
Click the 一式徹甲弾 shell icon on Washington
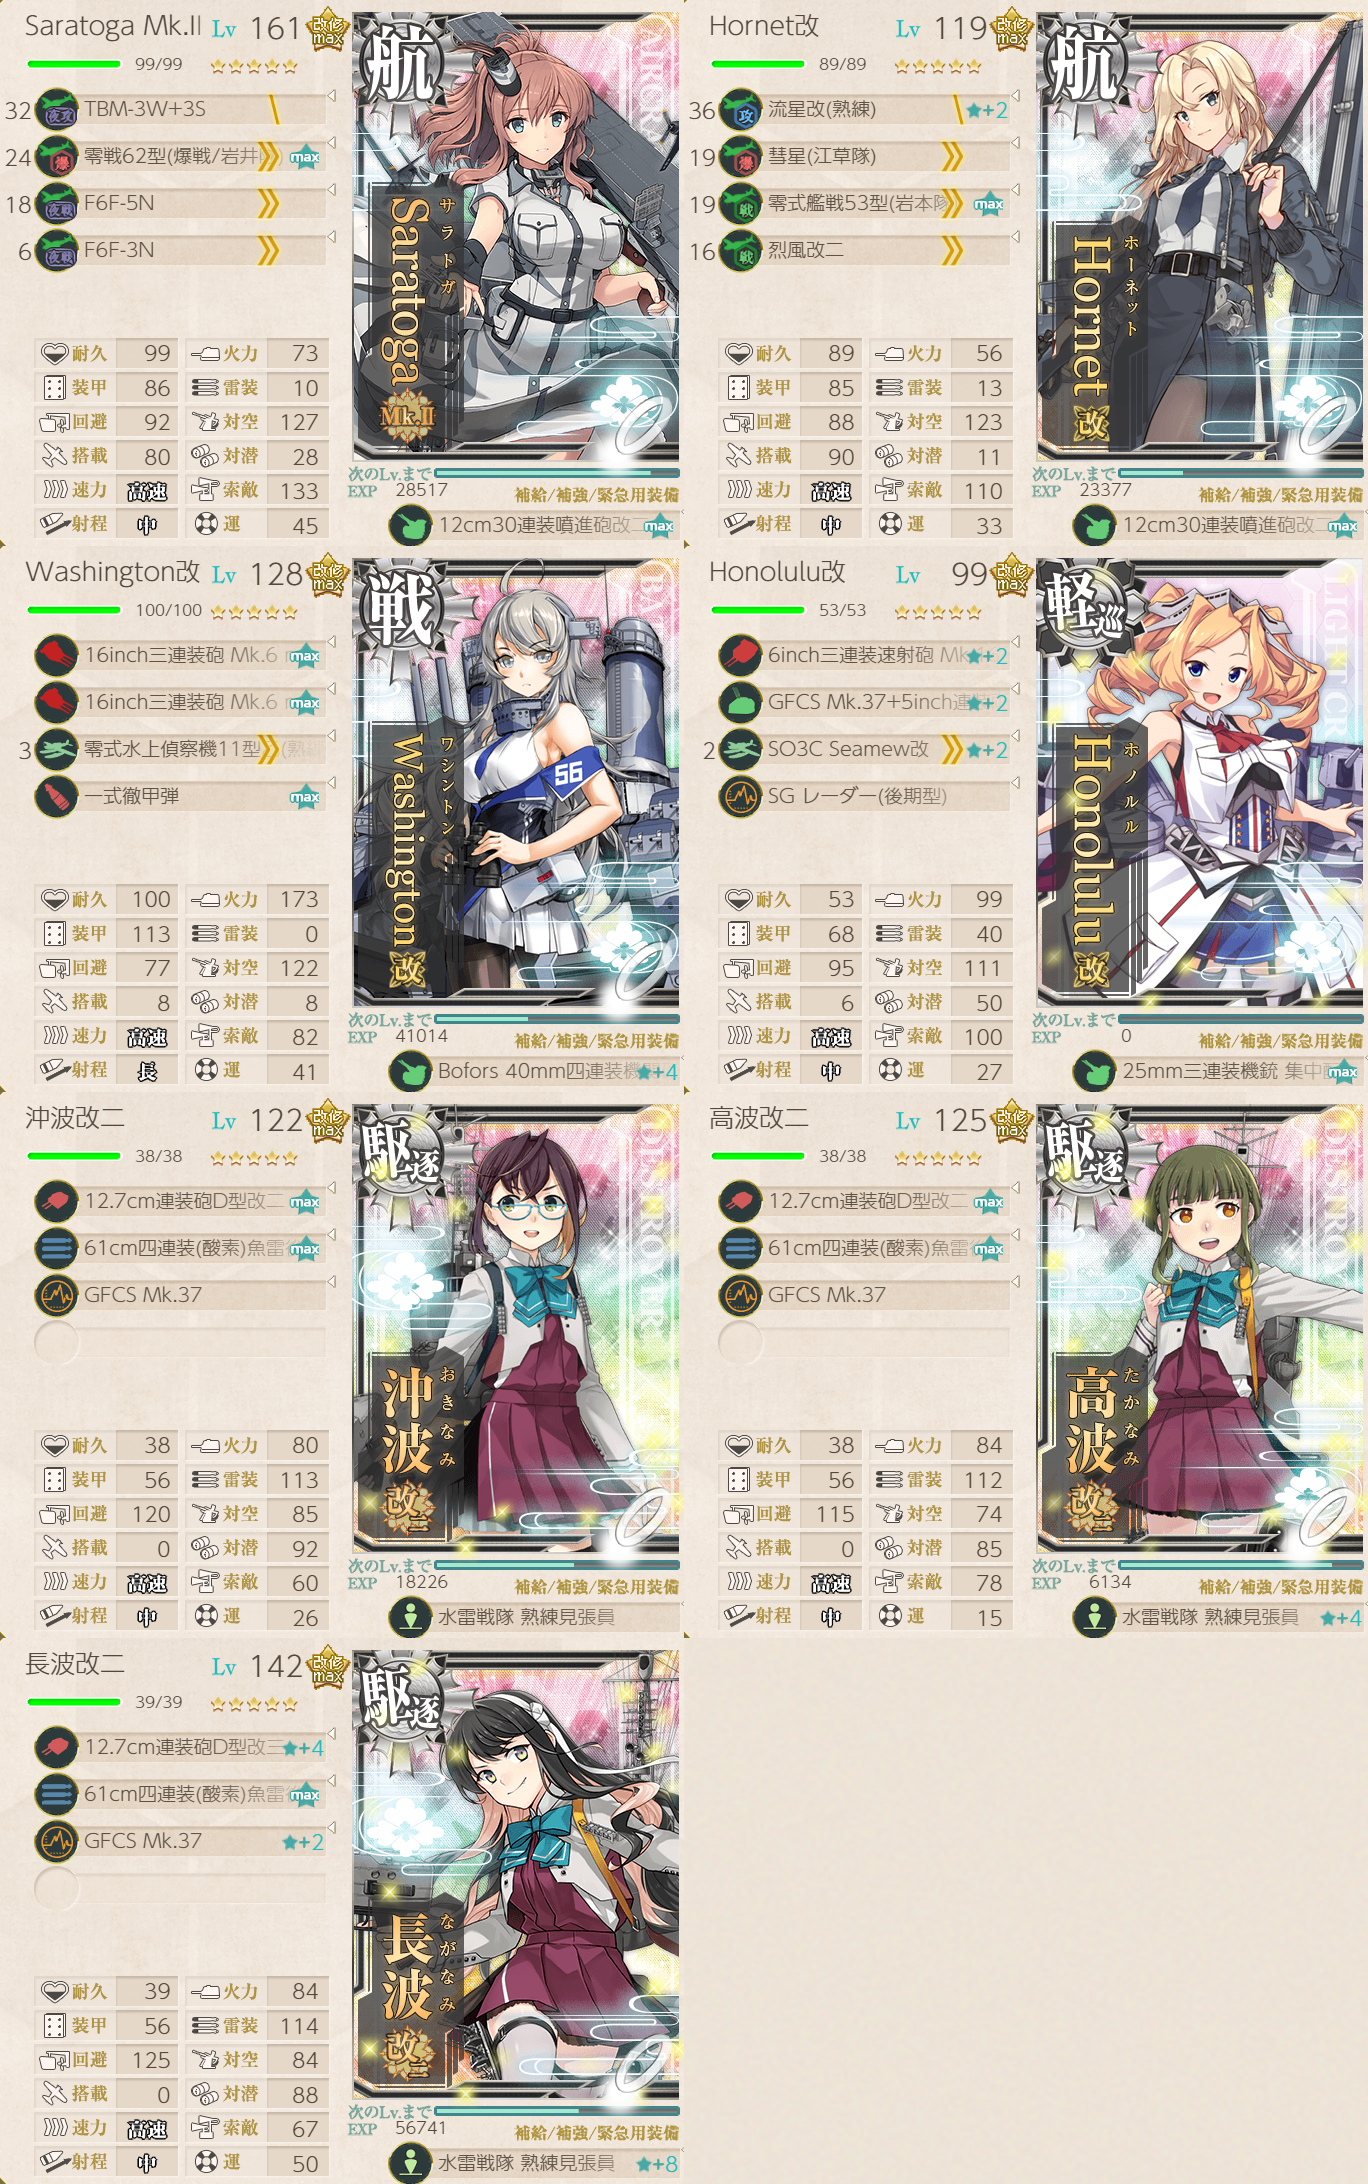point(57,797)
